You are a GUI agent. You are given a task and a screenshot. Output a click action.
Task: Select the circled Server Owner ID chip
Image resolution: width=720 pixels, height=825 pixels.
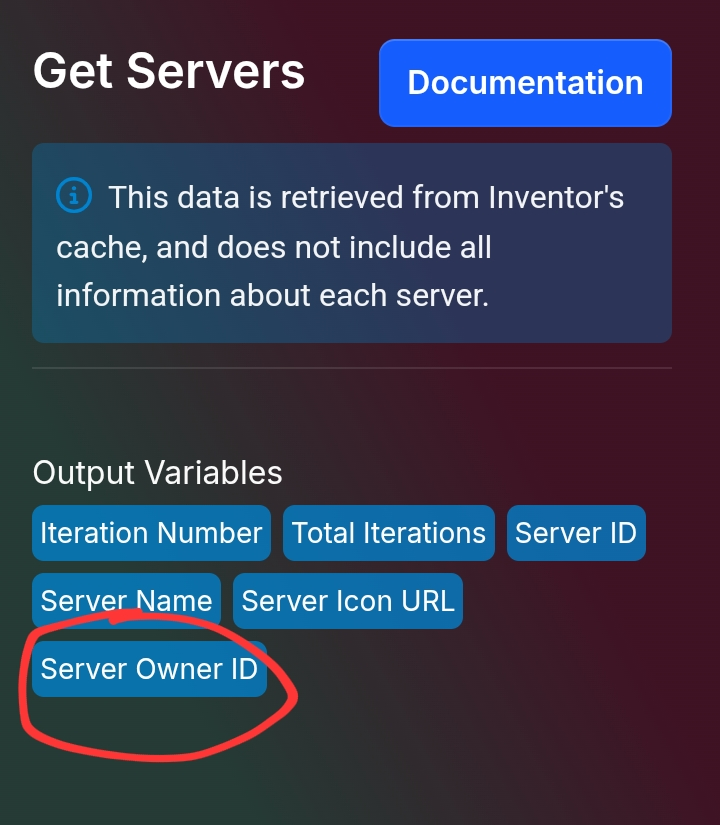tap(149, 669)
